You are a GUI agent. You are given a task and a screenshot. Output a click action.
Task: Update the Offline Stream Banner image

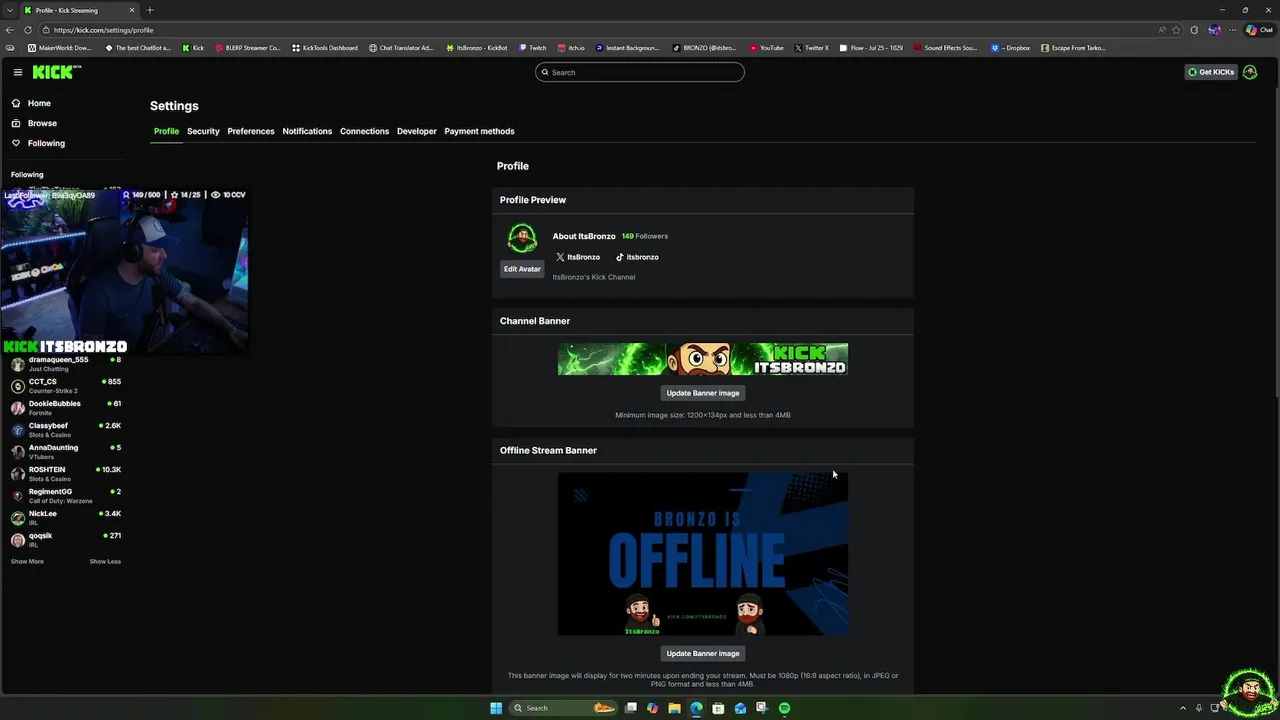(703, 653)
